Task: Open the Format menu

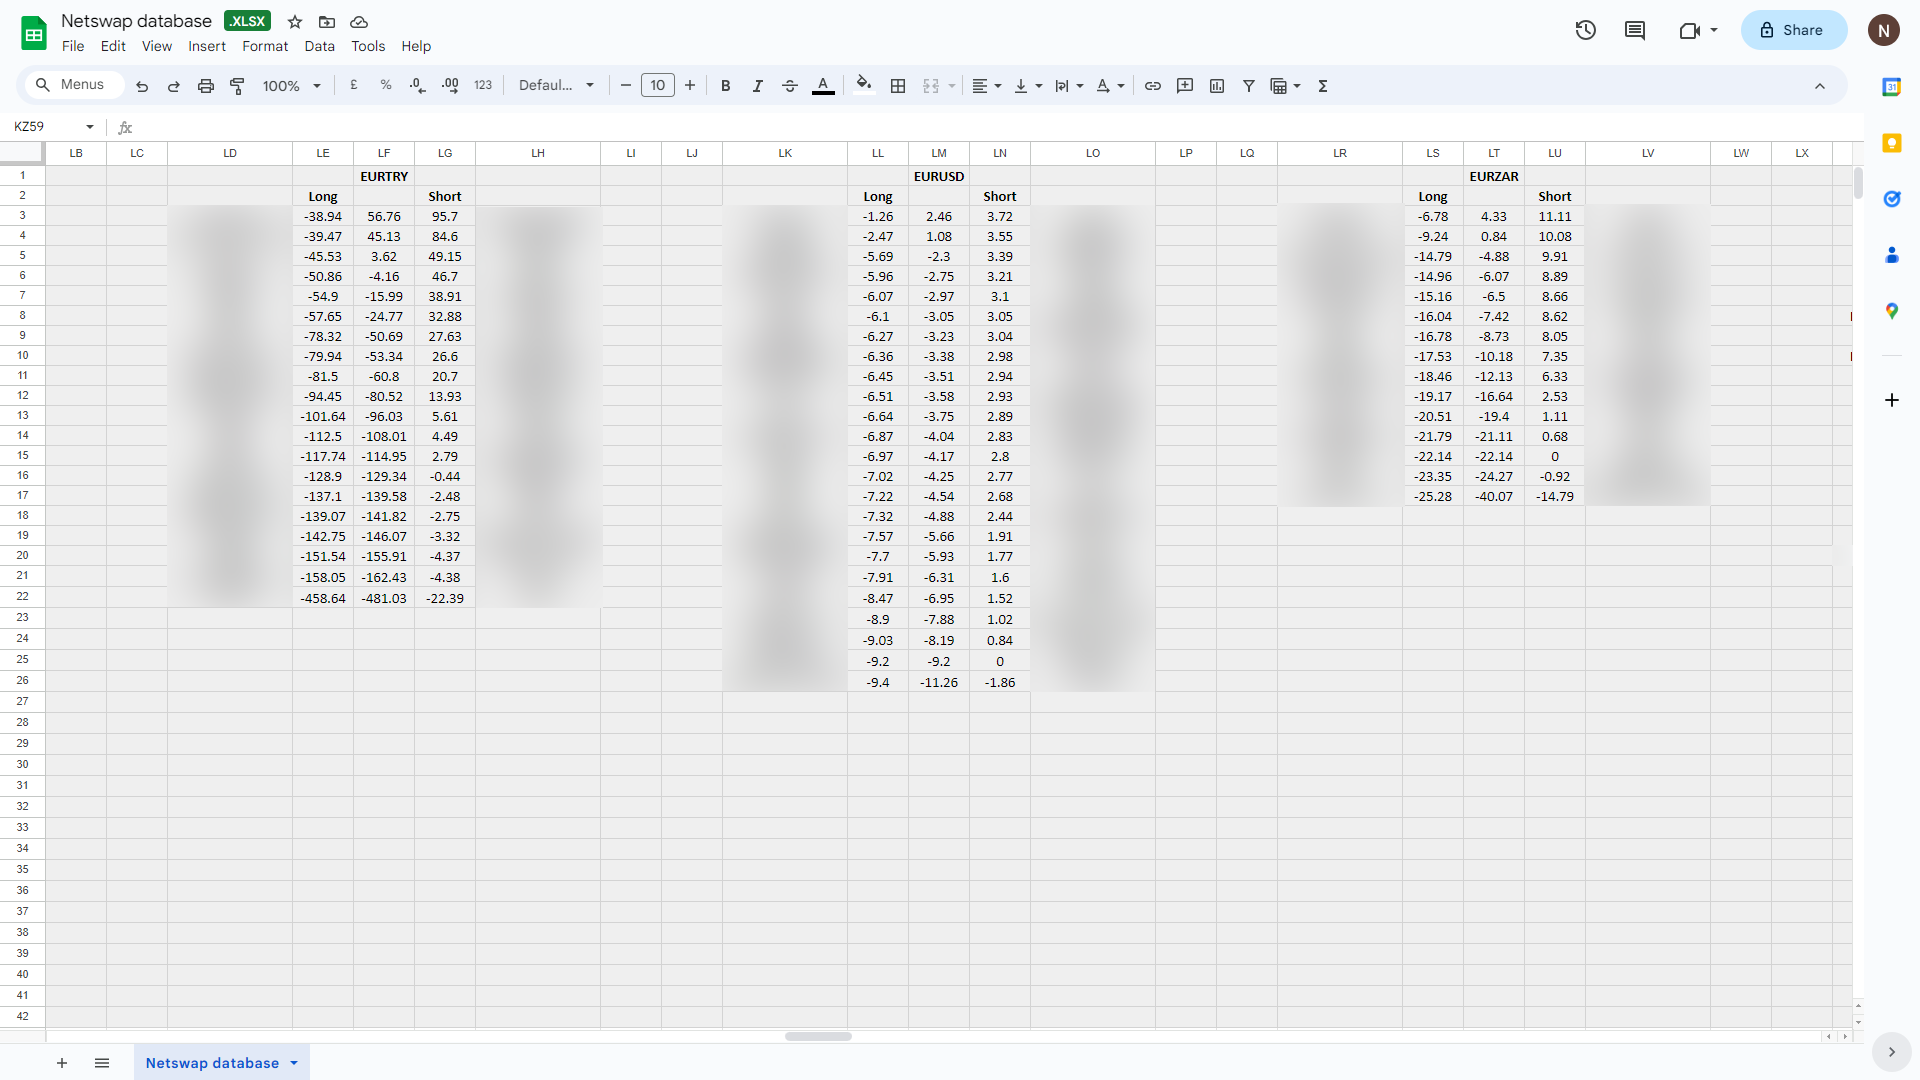Action: [265, 46]
